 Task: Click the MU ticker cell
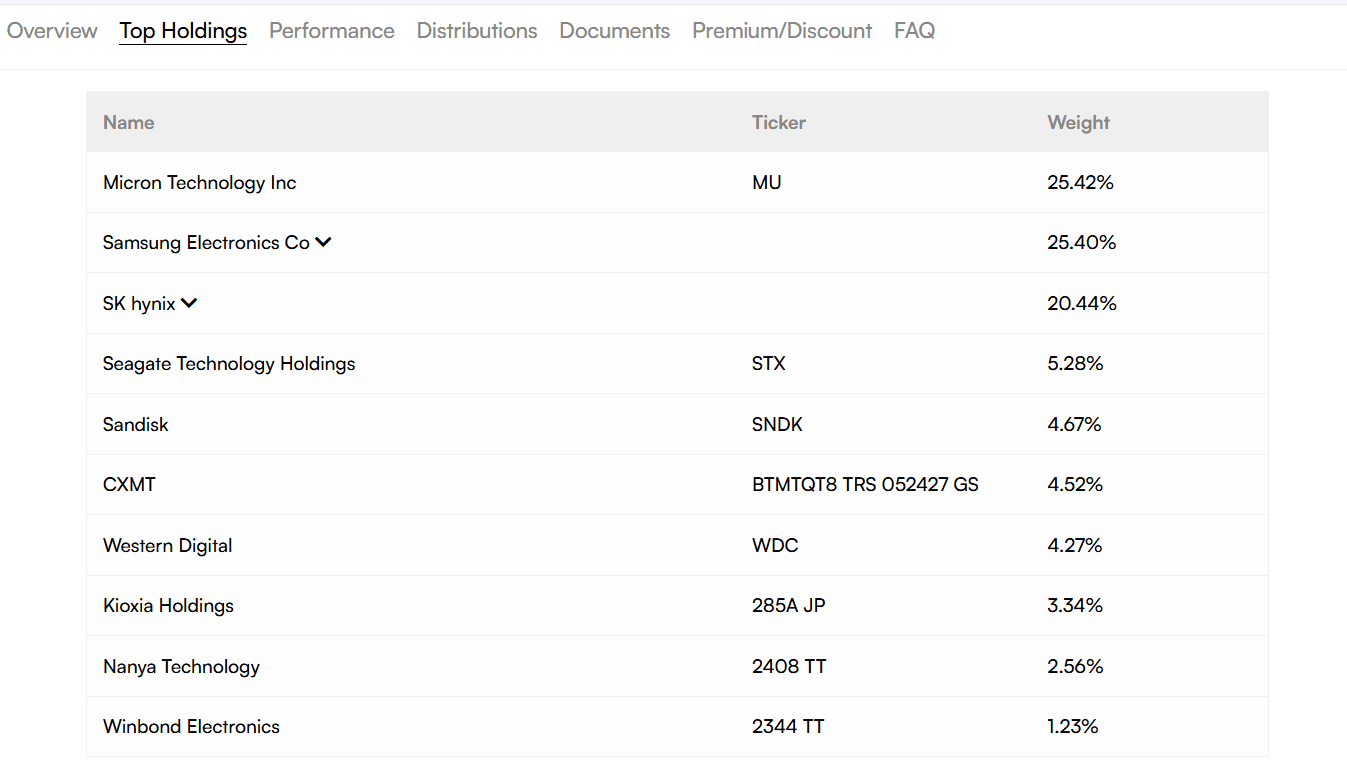point(767,183)
